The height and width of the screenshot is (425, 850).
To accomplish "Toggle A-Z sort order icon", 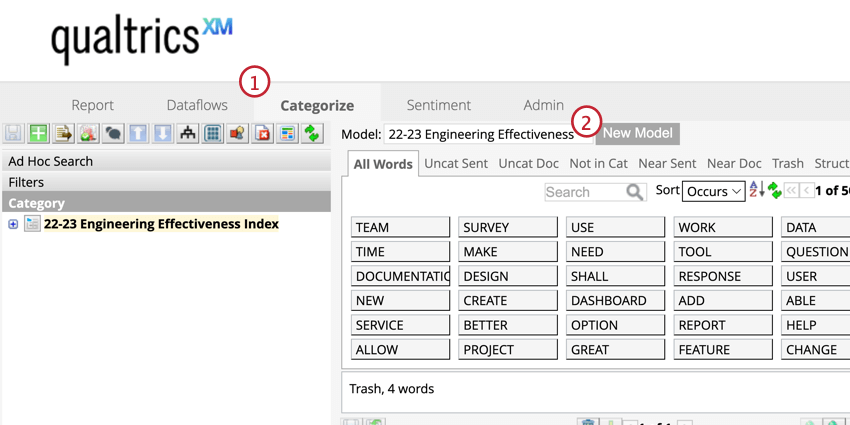I will click(x=756, y=190).
